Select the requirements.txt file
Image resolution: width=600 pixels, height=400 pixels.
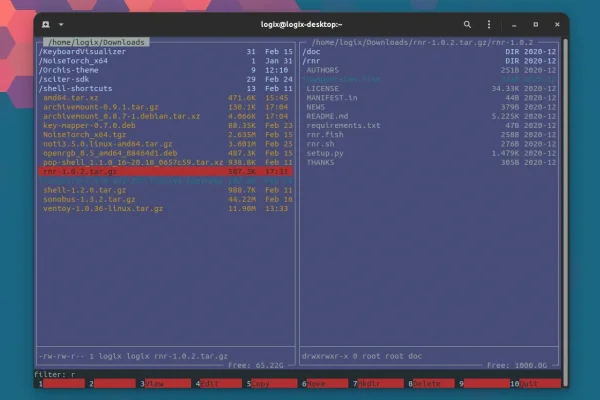[x=429, y=125]
